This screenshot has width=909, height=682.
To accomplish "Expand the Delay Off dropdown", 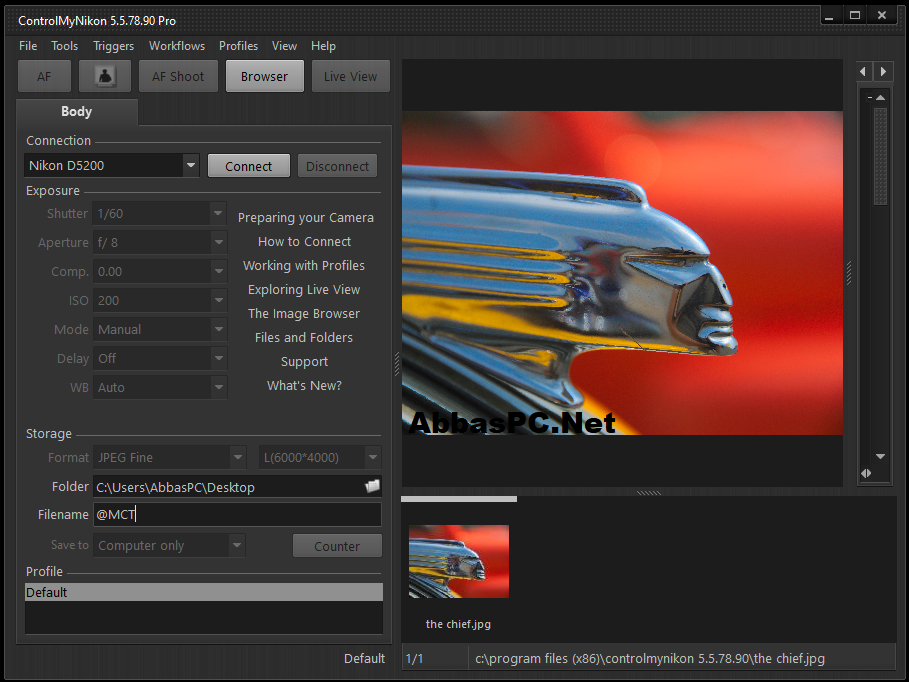I will [x=218, y=358].
